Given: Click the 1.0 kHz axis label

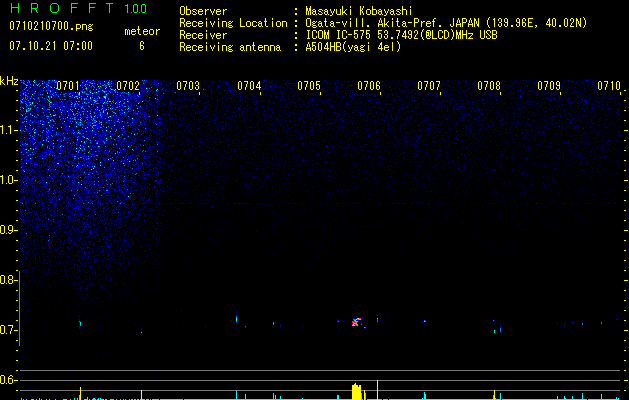Looking at the screenshot, I should coord(9,180).
